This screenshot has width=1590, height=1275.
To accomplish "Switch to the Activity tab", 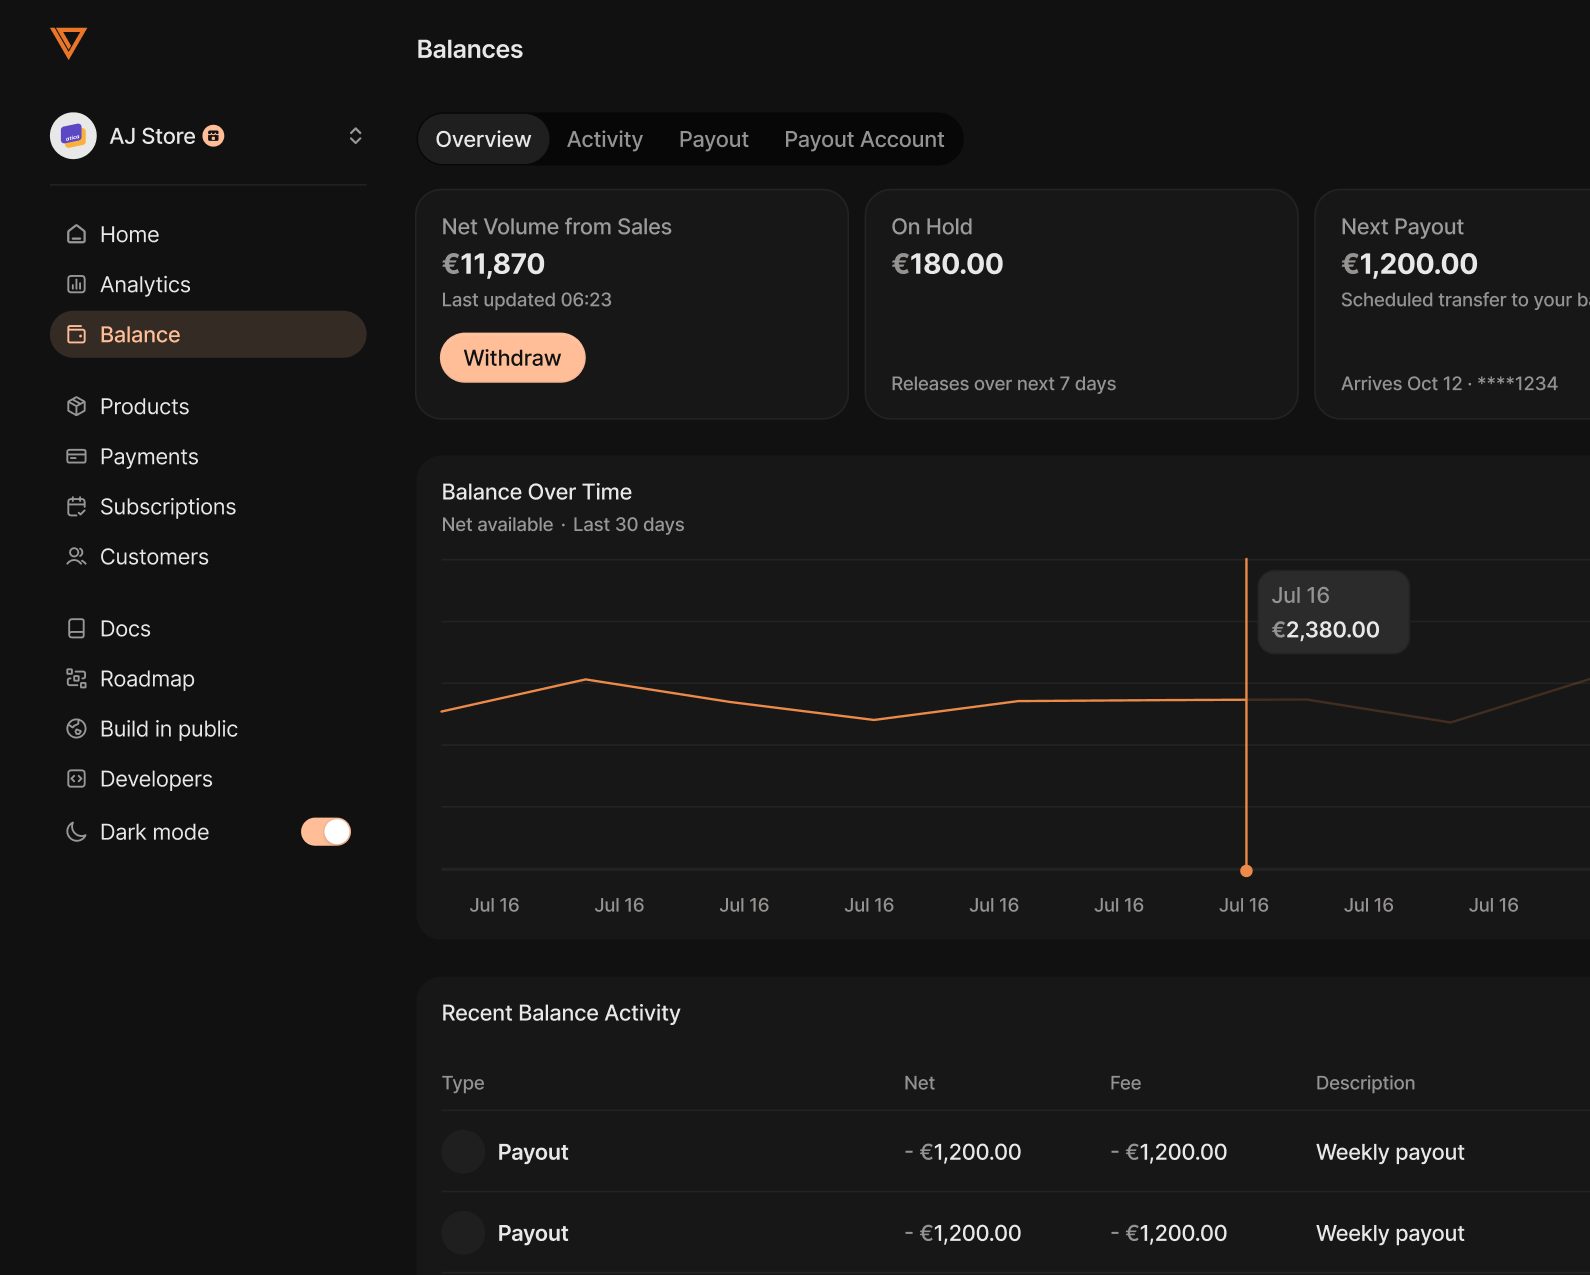I will tap(604, 139).
